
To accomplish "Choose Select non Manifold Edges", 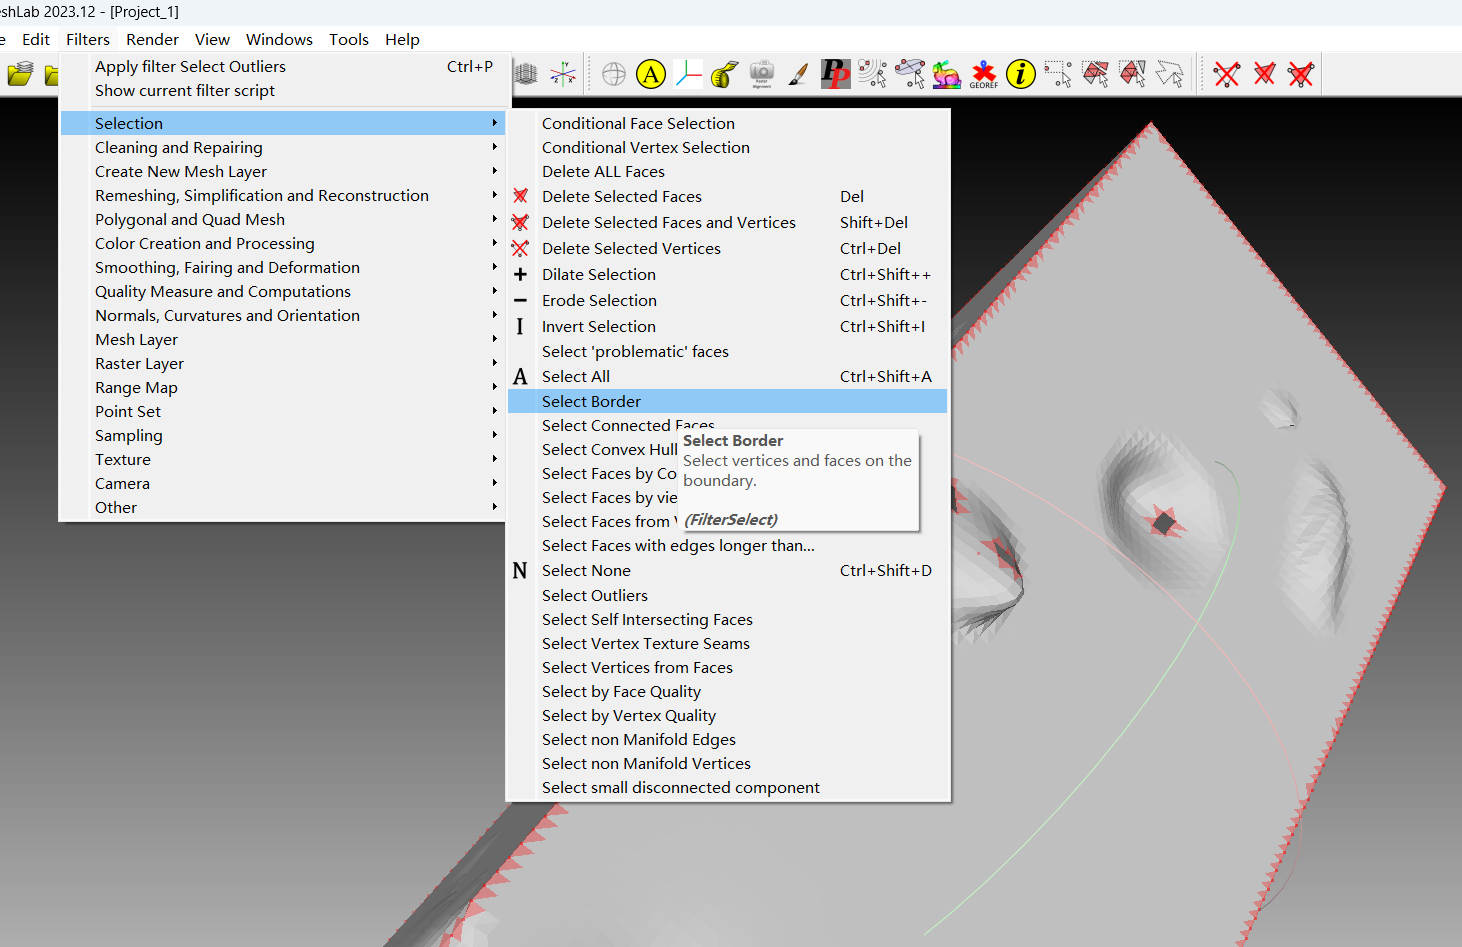I will [x=727, y=739].
